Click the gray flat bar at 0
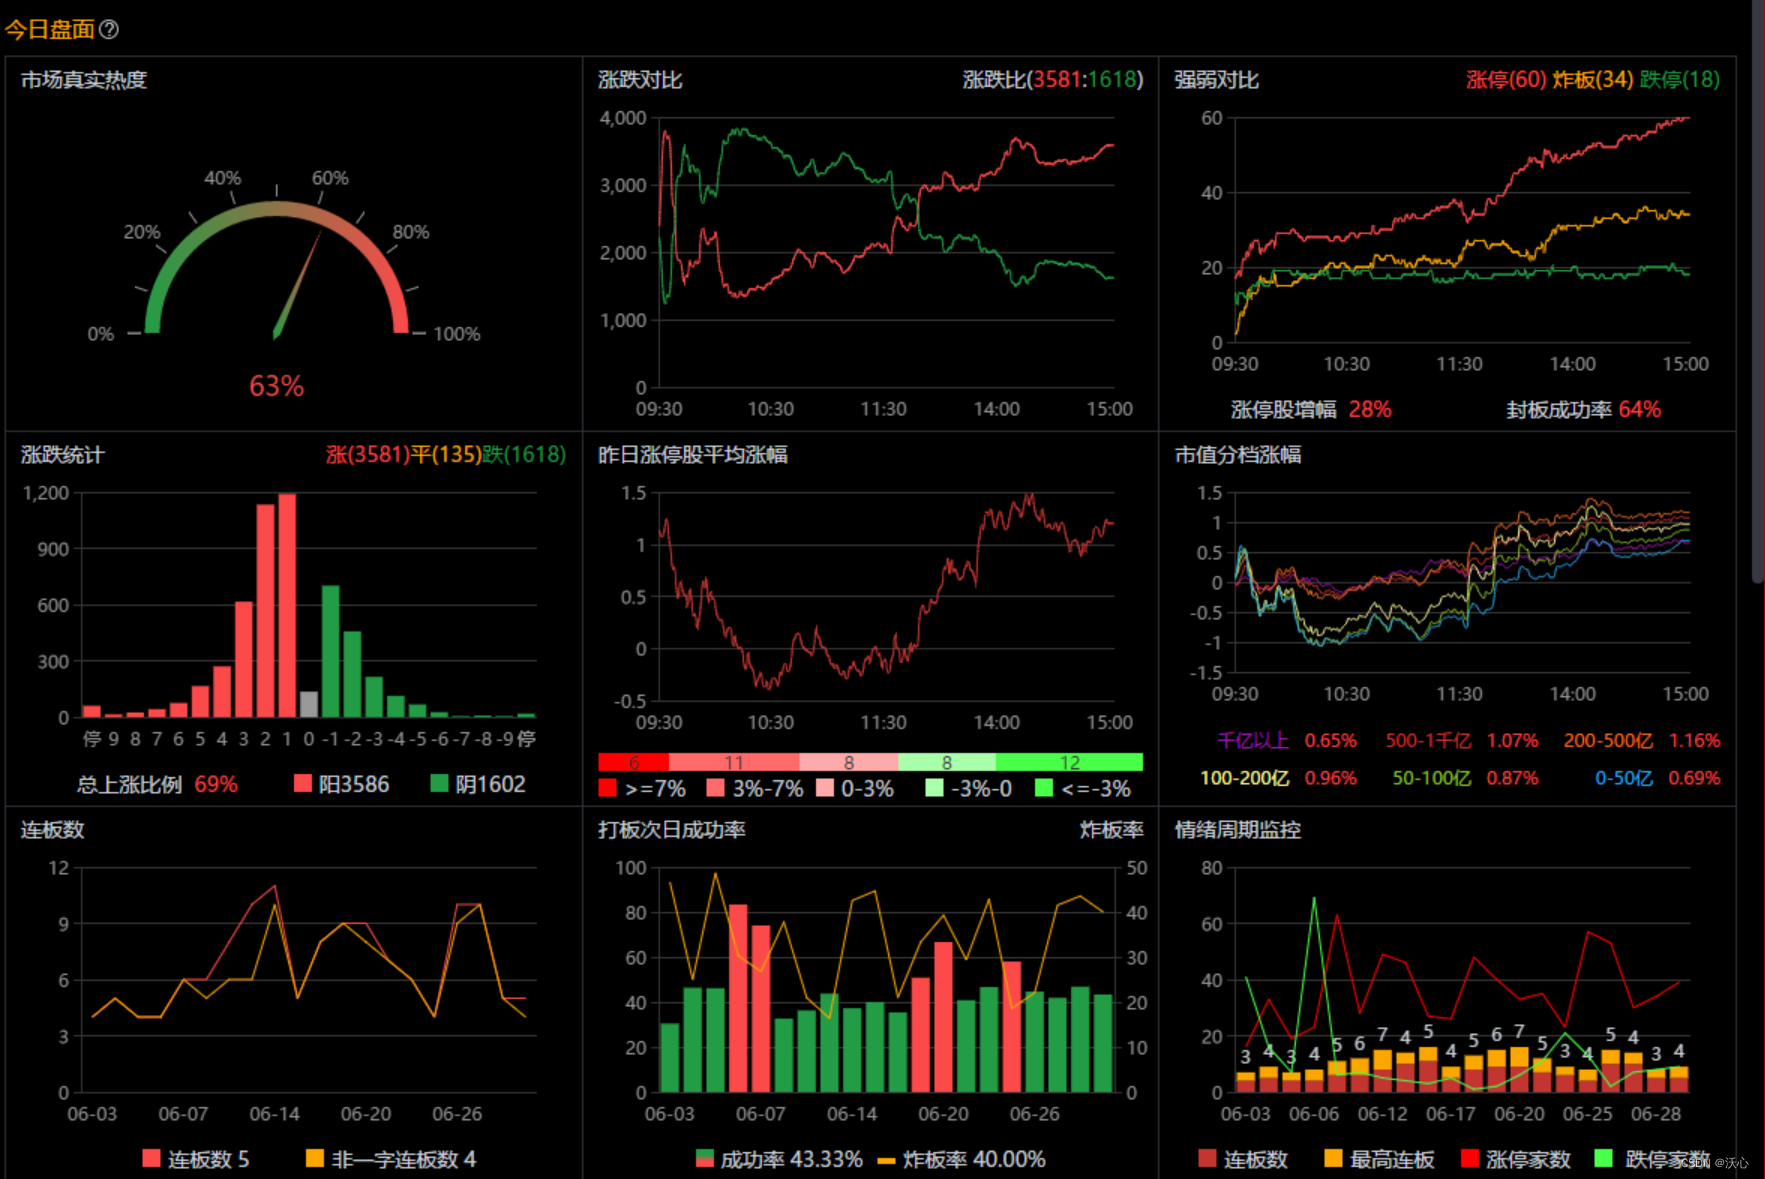This screenshot has width=1765, height=1179. 309,704
